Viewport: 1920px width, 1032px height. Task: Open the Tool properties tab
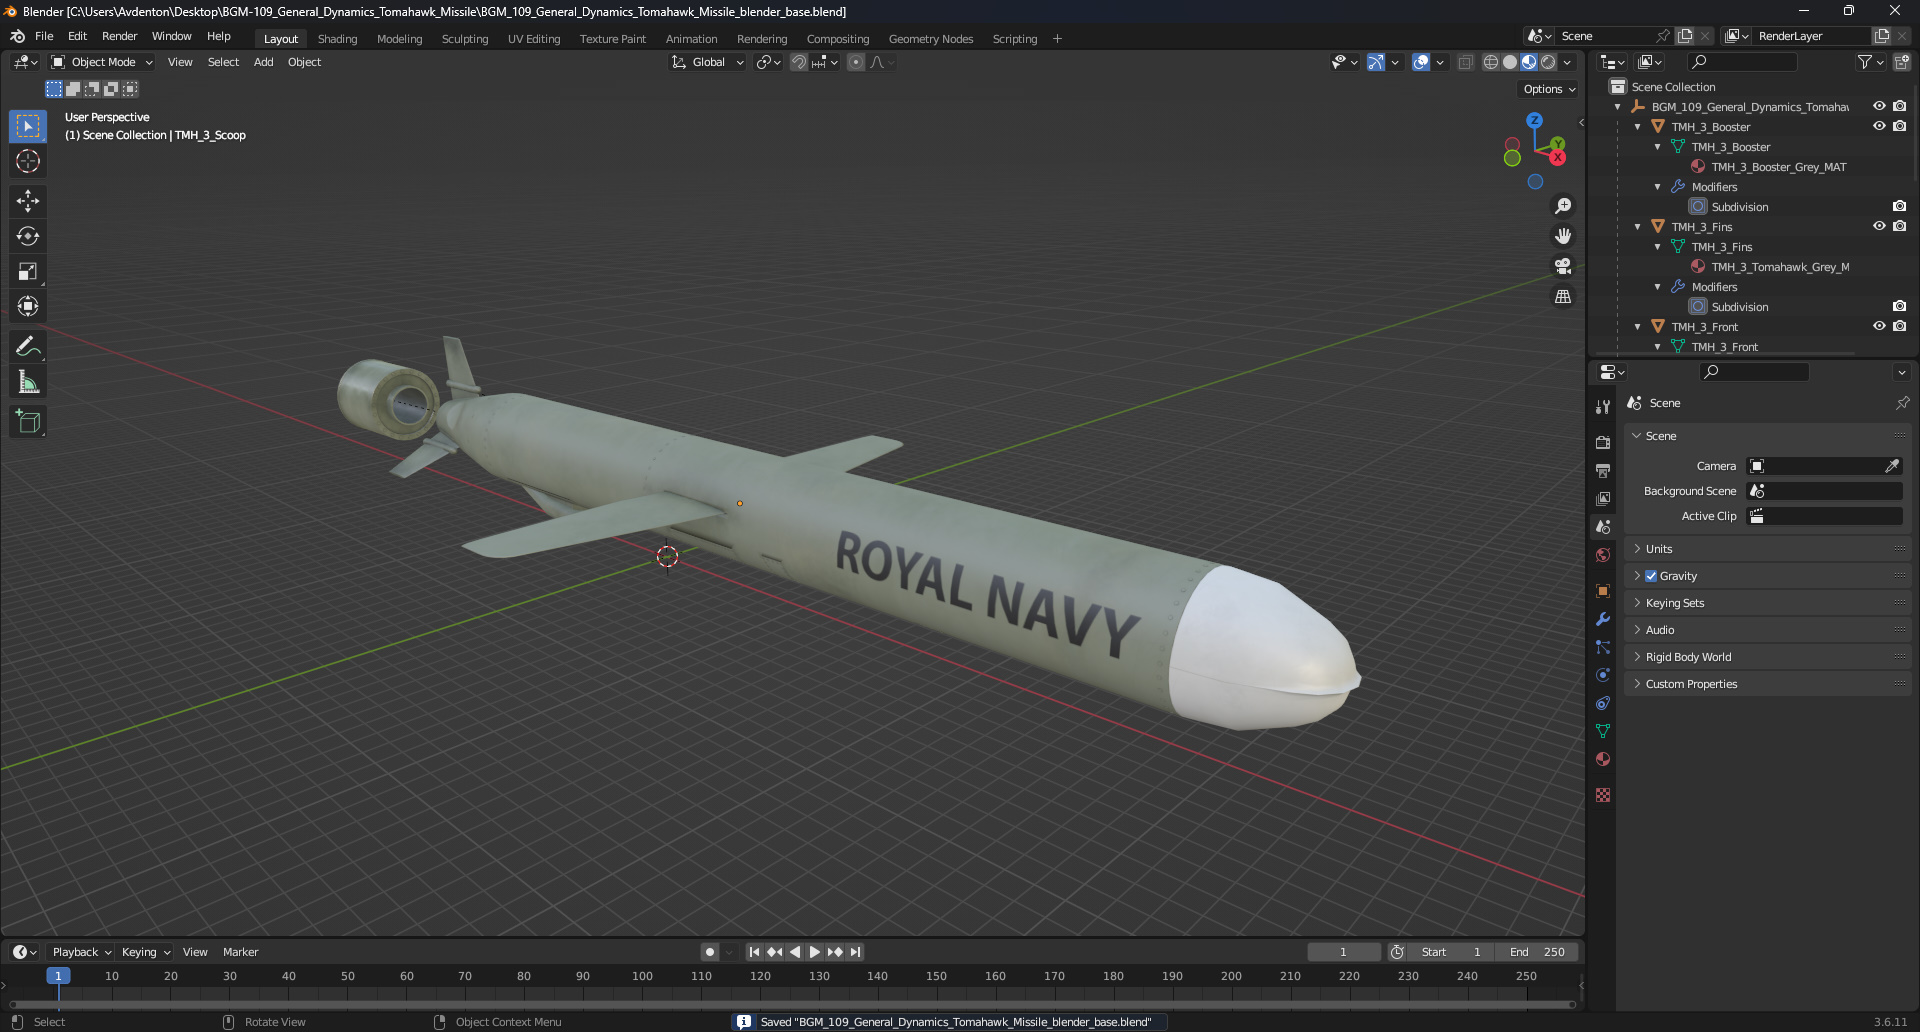click(x=1603, y=407)
